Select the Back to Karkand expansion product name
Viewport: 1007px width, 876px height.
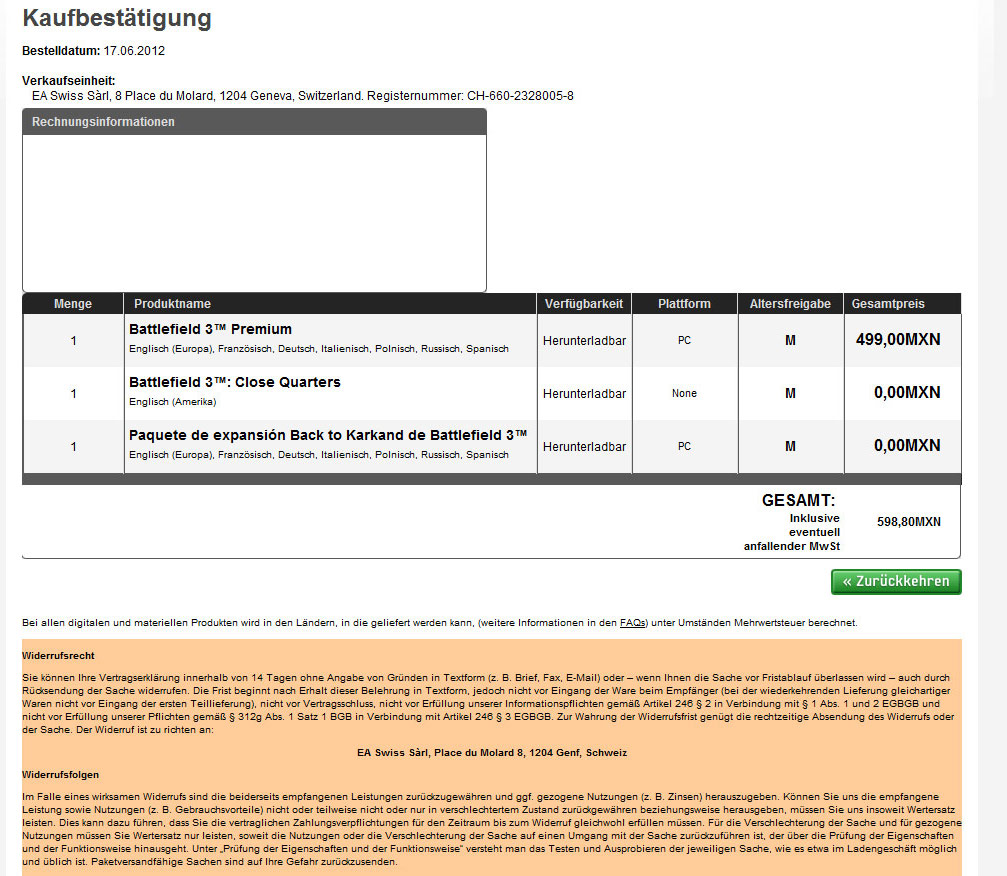point(328,435)
